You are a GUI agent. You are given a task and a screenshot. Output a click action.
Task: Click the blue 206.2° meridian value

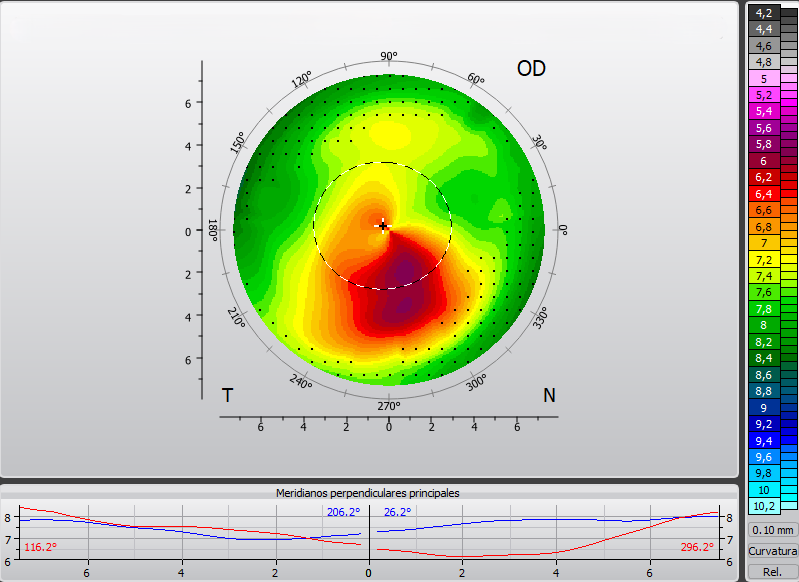coord(343,512)
